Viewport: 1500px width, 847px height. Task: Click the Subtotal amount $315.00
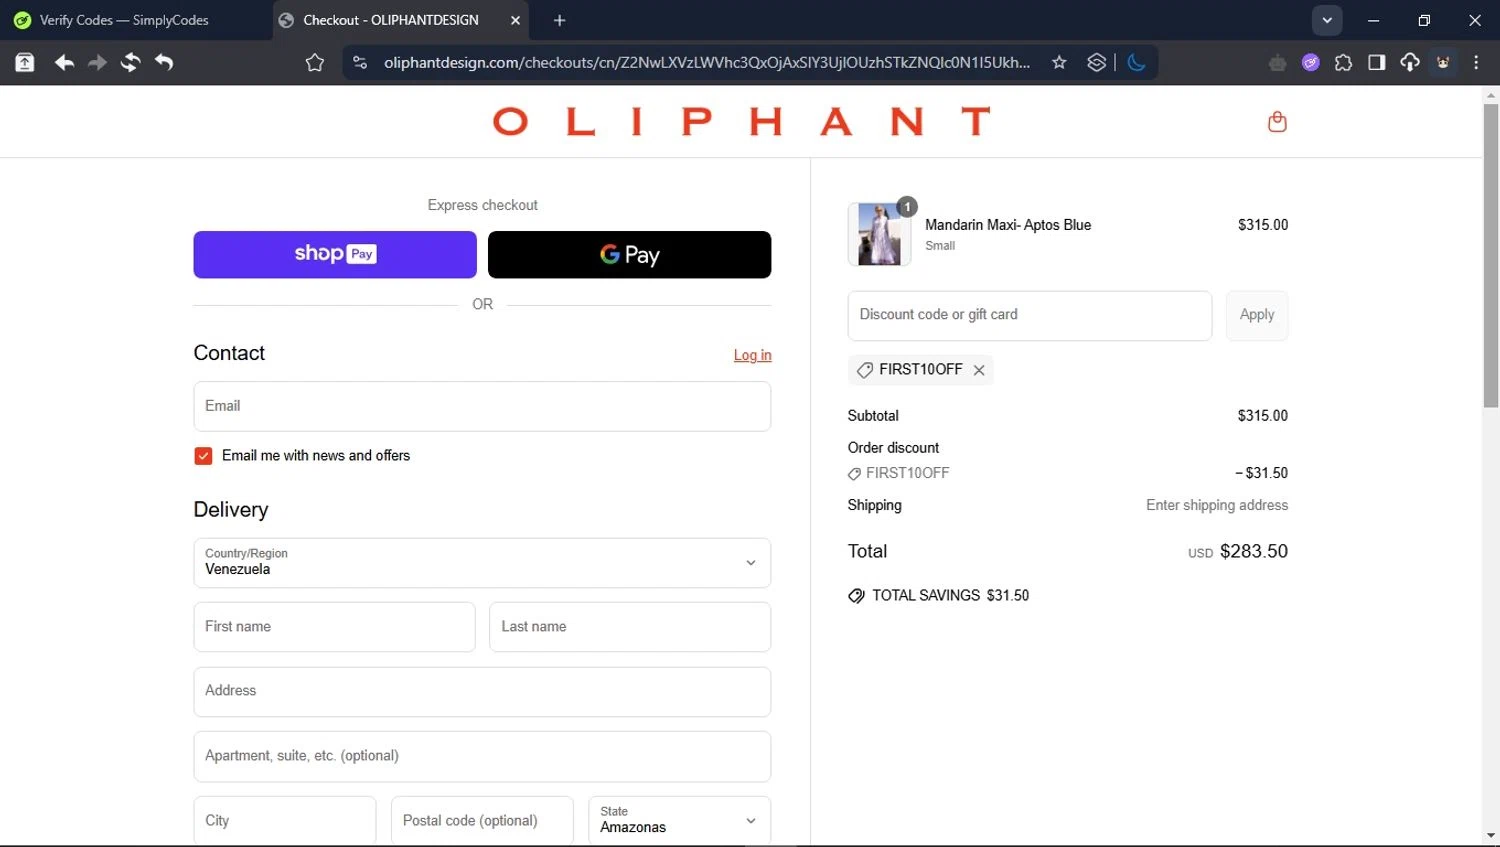coord(1263,415)
